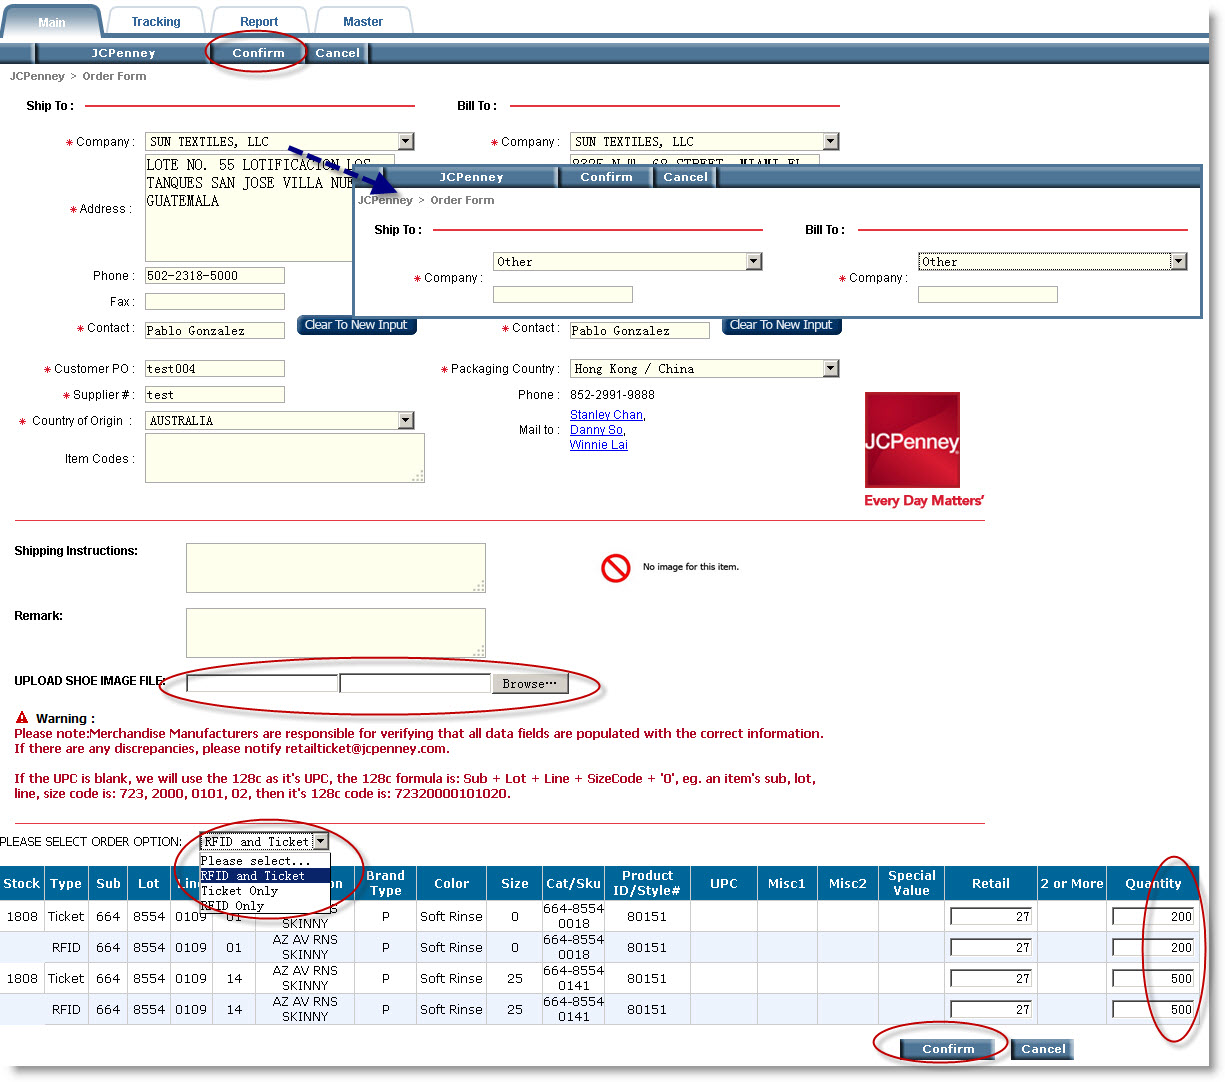Choose 'RFID Only' from the option list

click(x=265, y=906)
